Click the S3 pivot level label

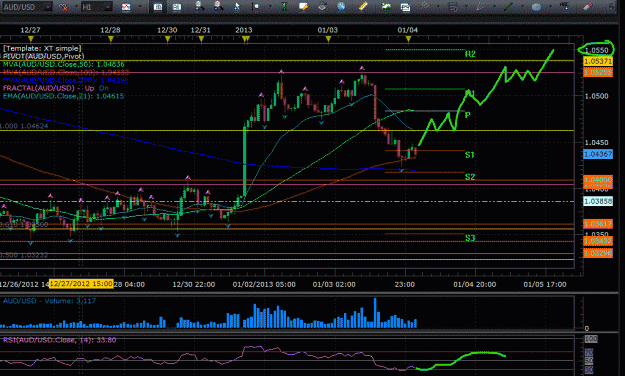(x=470, y=238)
